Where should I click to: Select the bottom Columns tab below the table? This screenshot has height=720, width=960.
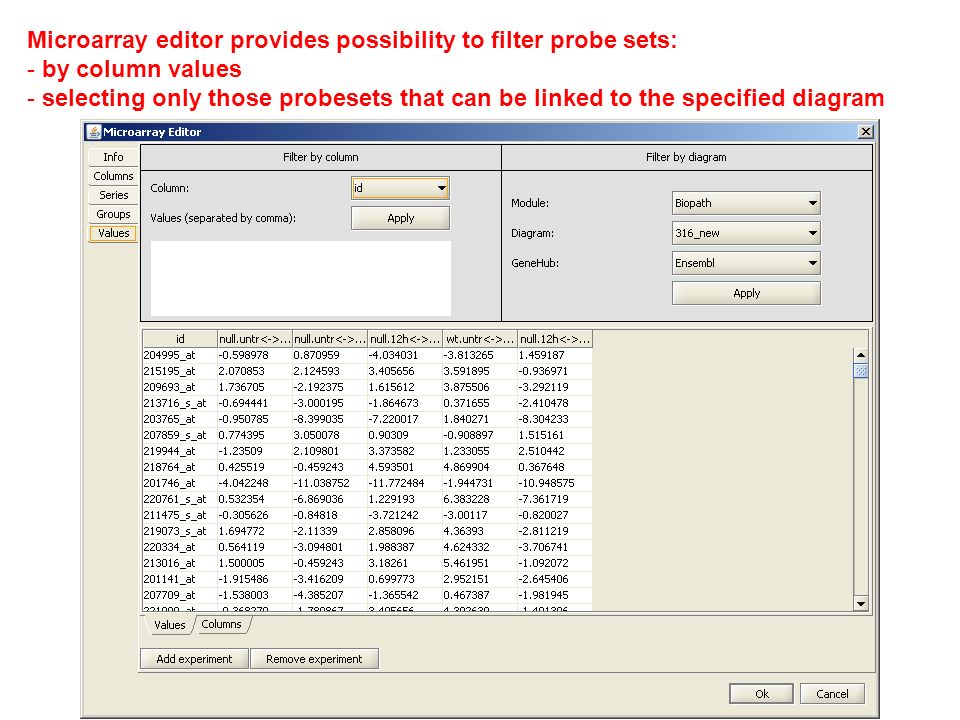pos(222,624)
